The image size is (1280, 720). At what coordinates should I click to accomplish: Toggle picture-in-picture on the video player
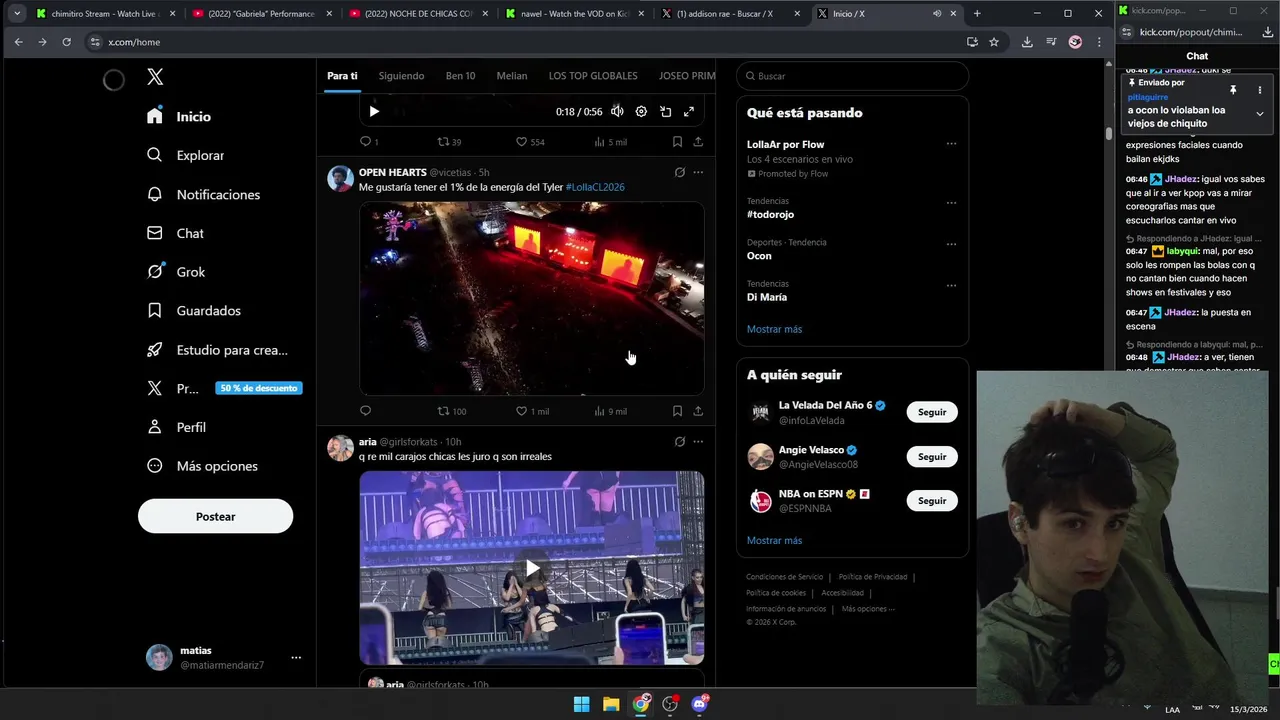pos(665,112)
